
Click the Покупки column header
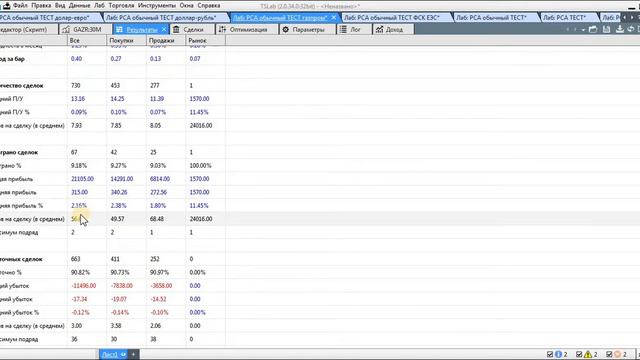[x=127, y=40]
